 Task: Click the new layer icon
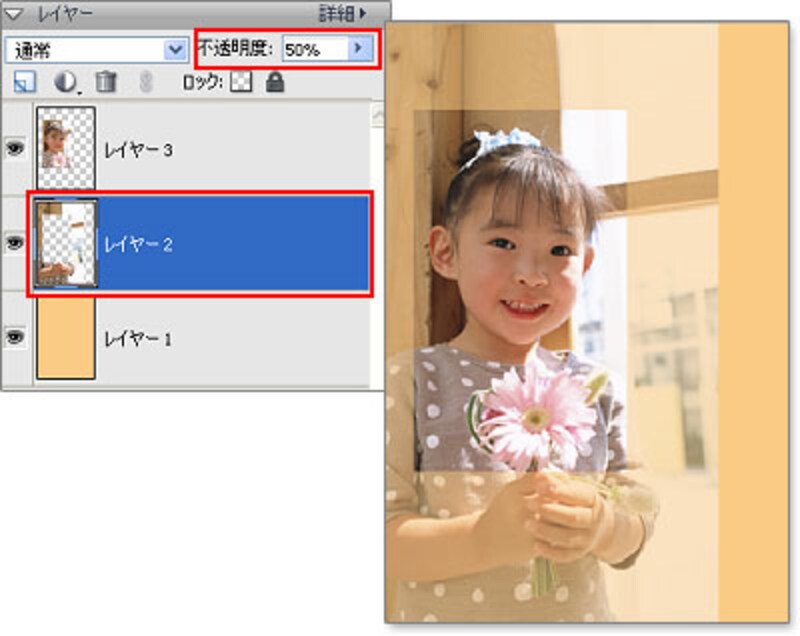point(24,82)
